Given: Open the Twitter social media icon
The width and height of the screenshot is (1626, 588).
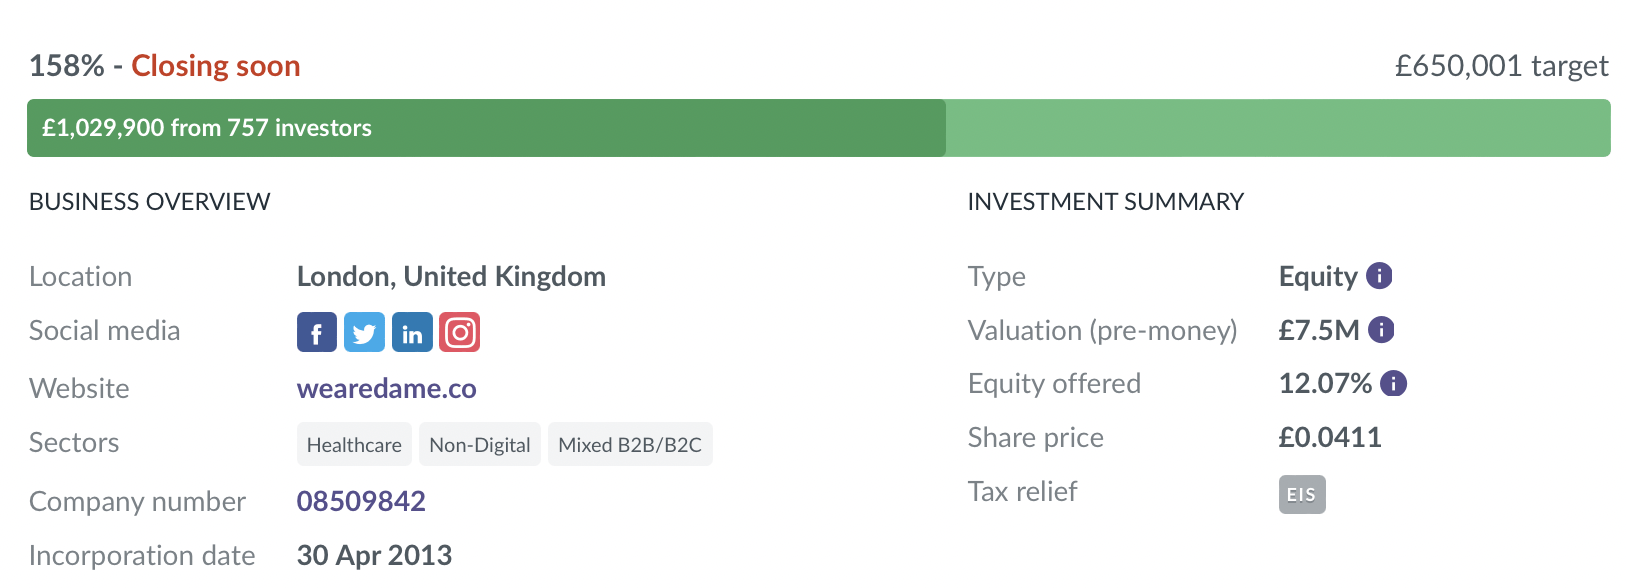Looking at the screenshot, I should pos(364,332).
